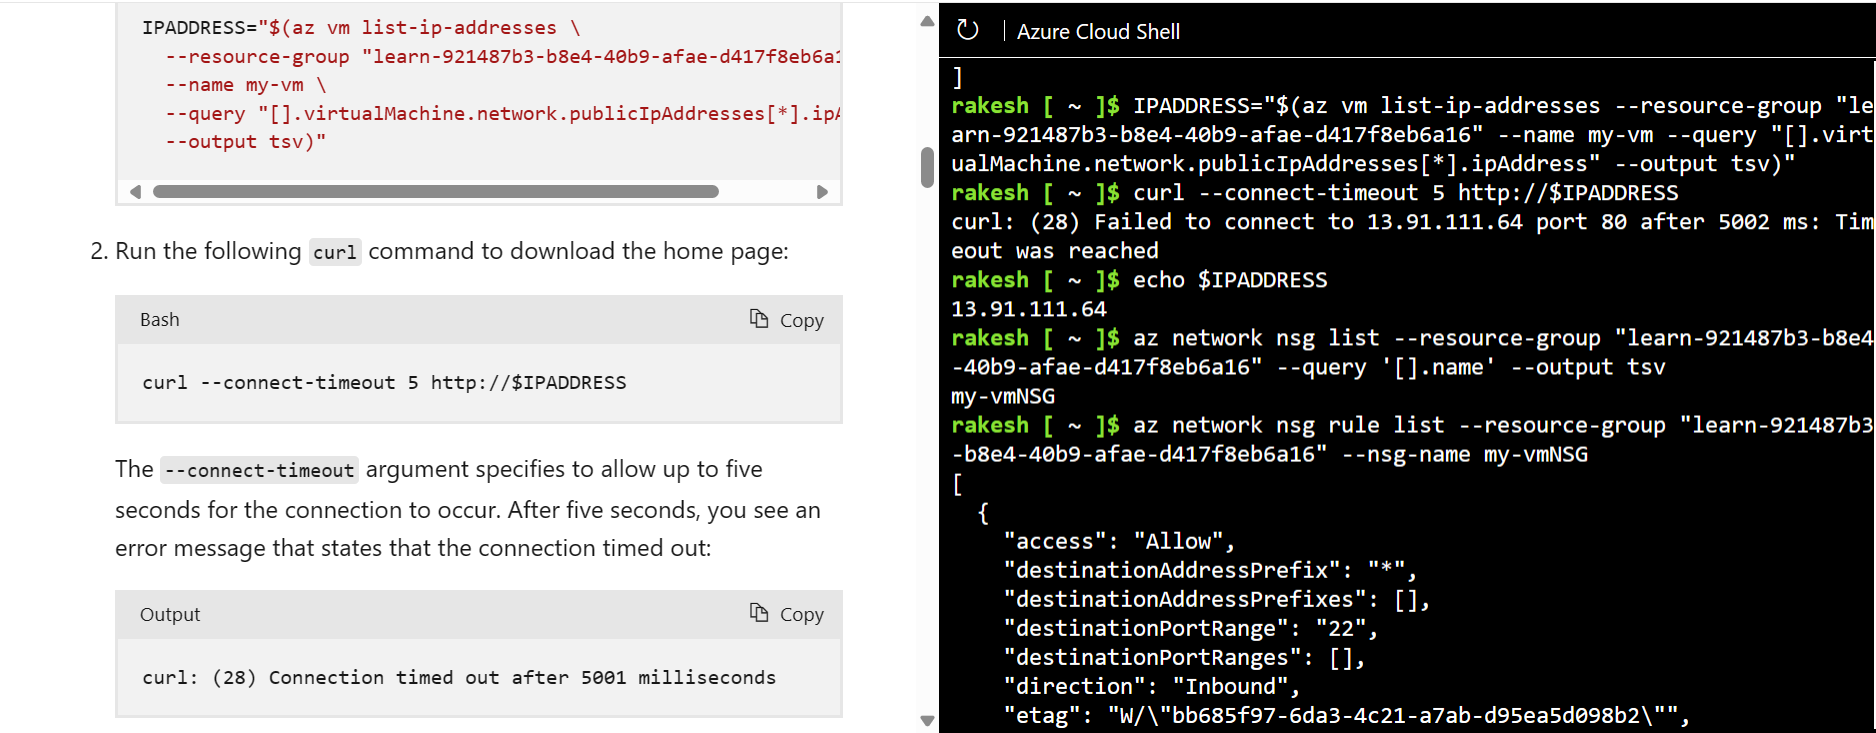
Task: Click the inline '--connect-timeout' code text
Action: (260, 470)
